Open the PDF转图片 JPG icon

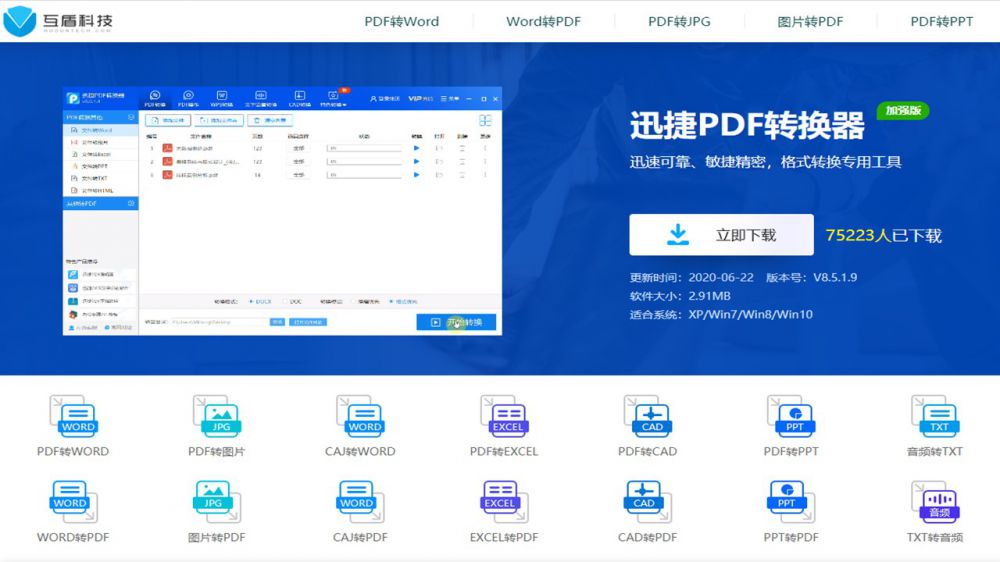click(x=216, y=416)
